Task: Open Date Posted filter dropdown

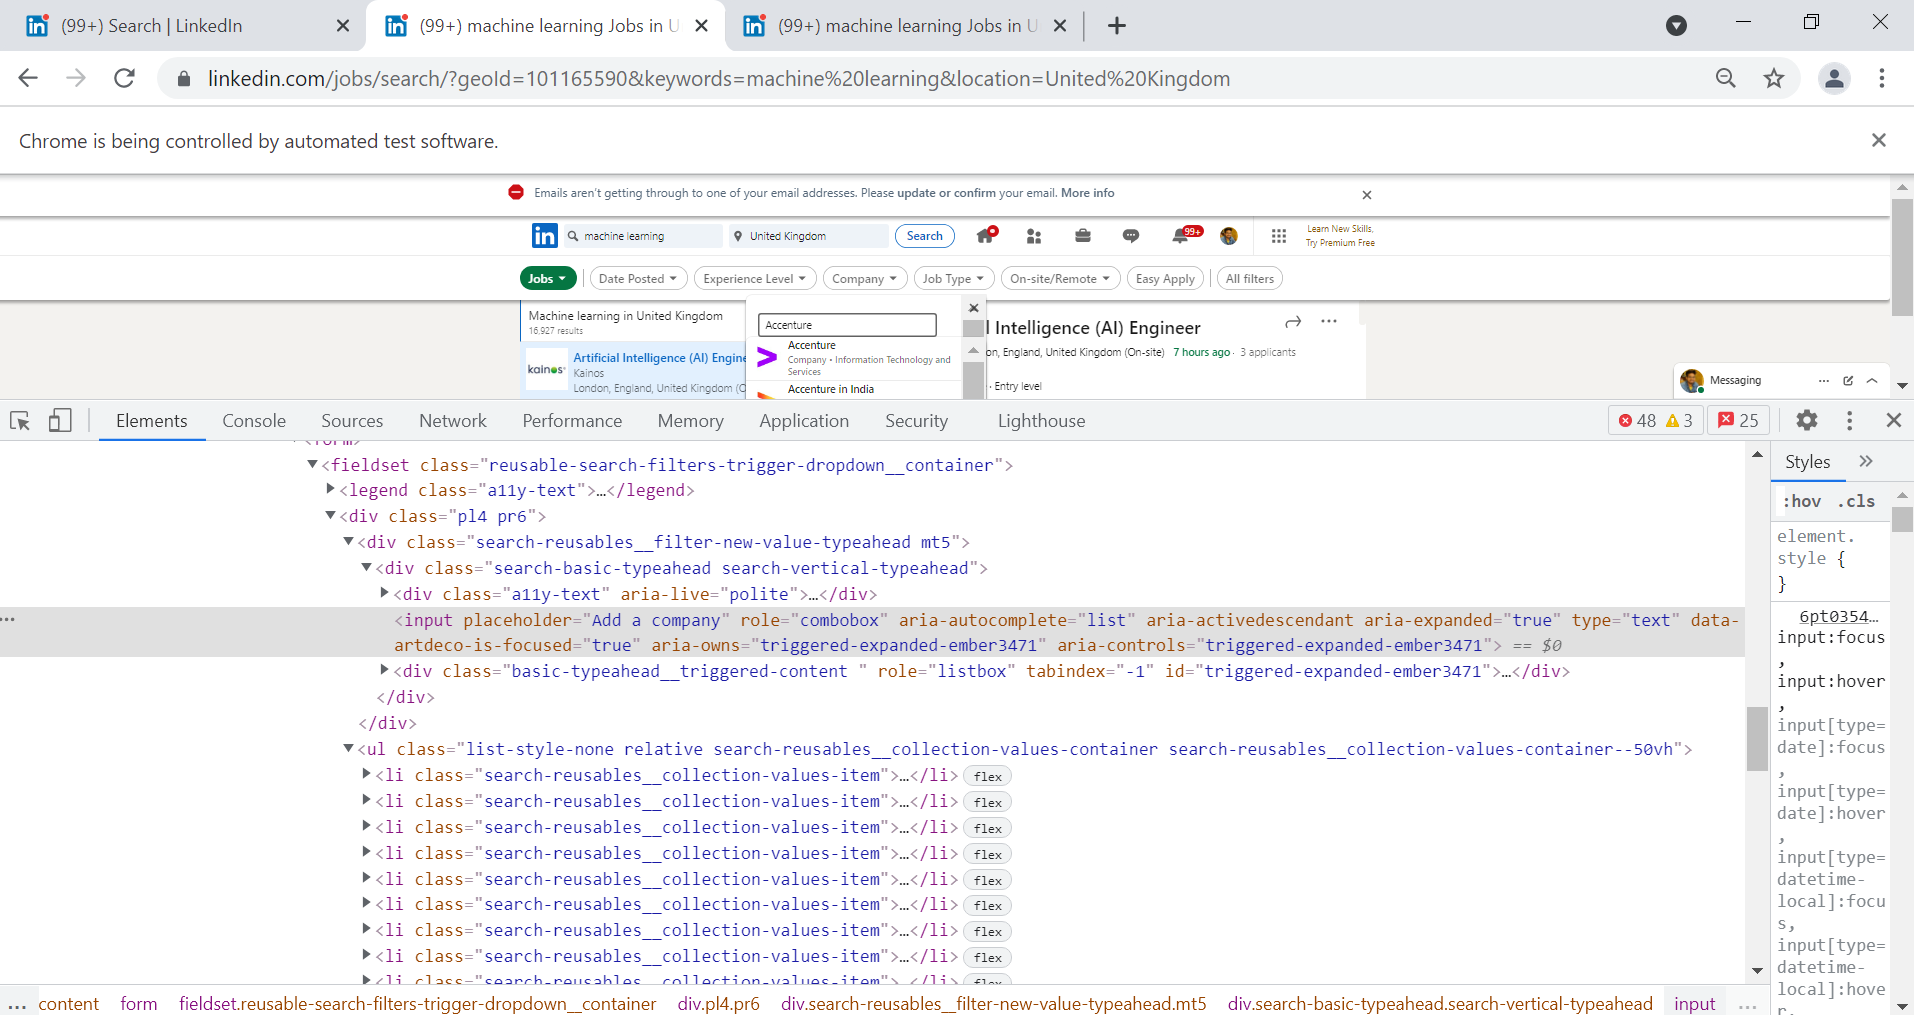Action: (638, 279)
